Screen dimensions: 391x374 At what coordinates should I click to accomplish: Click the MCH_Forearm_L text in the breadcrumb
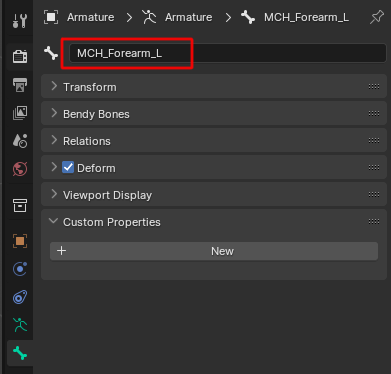point(306,17)
